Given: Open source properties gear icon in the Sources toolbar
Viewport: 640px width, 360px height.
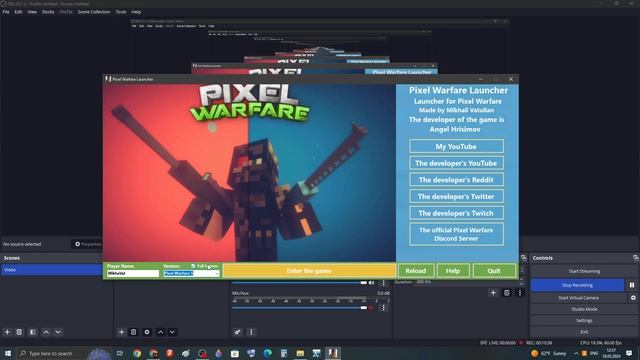Looking at the screenshot, I should point(147,332).
